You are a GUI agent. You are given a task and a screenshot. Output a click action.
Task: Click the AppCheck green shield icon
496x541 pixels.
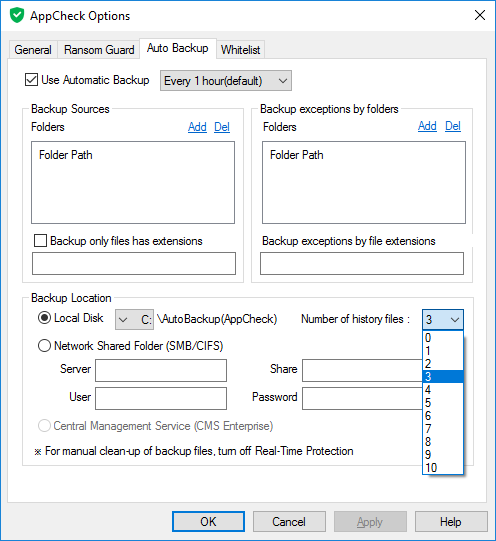pyautogui.click(x=17, y=16)
